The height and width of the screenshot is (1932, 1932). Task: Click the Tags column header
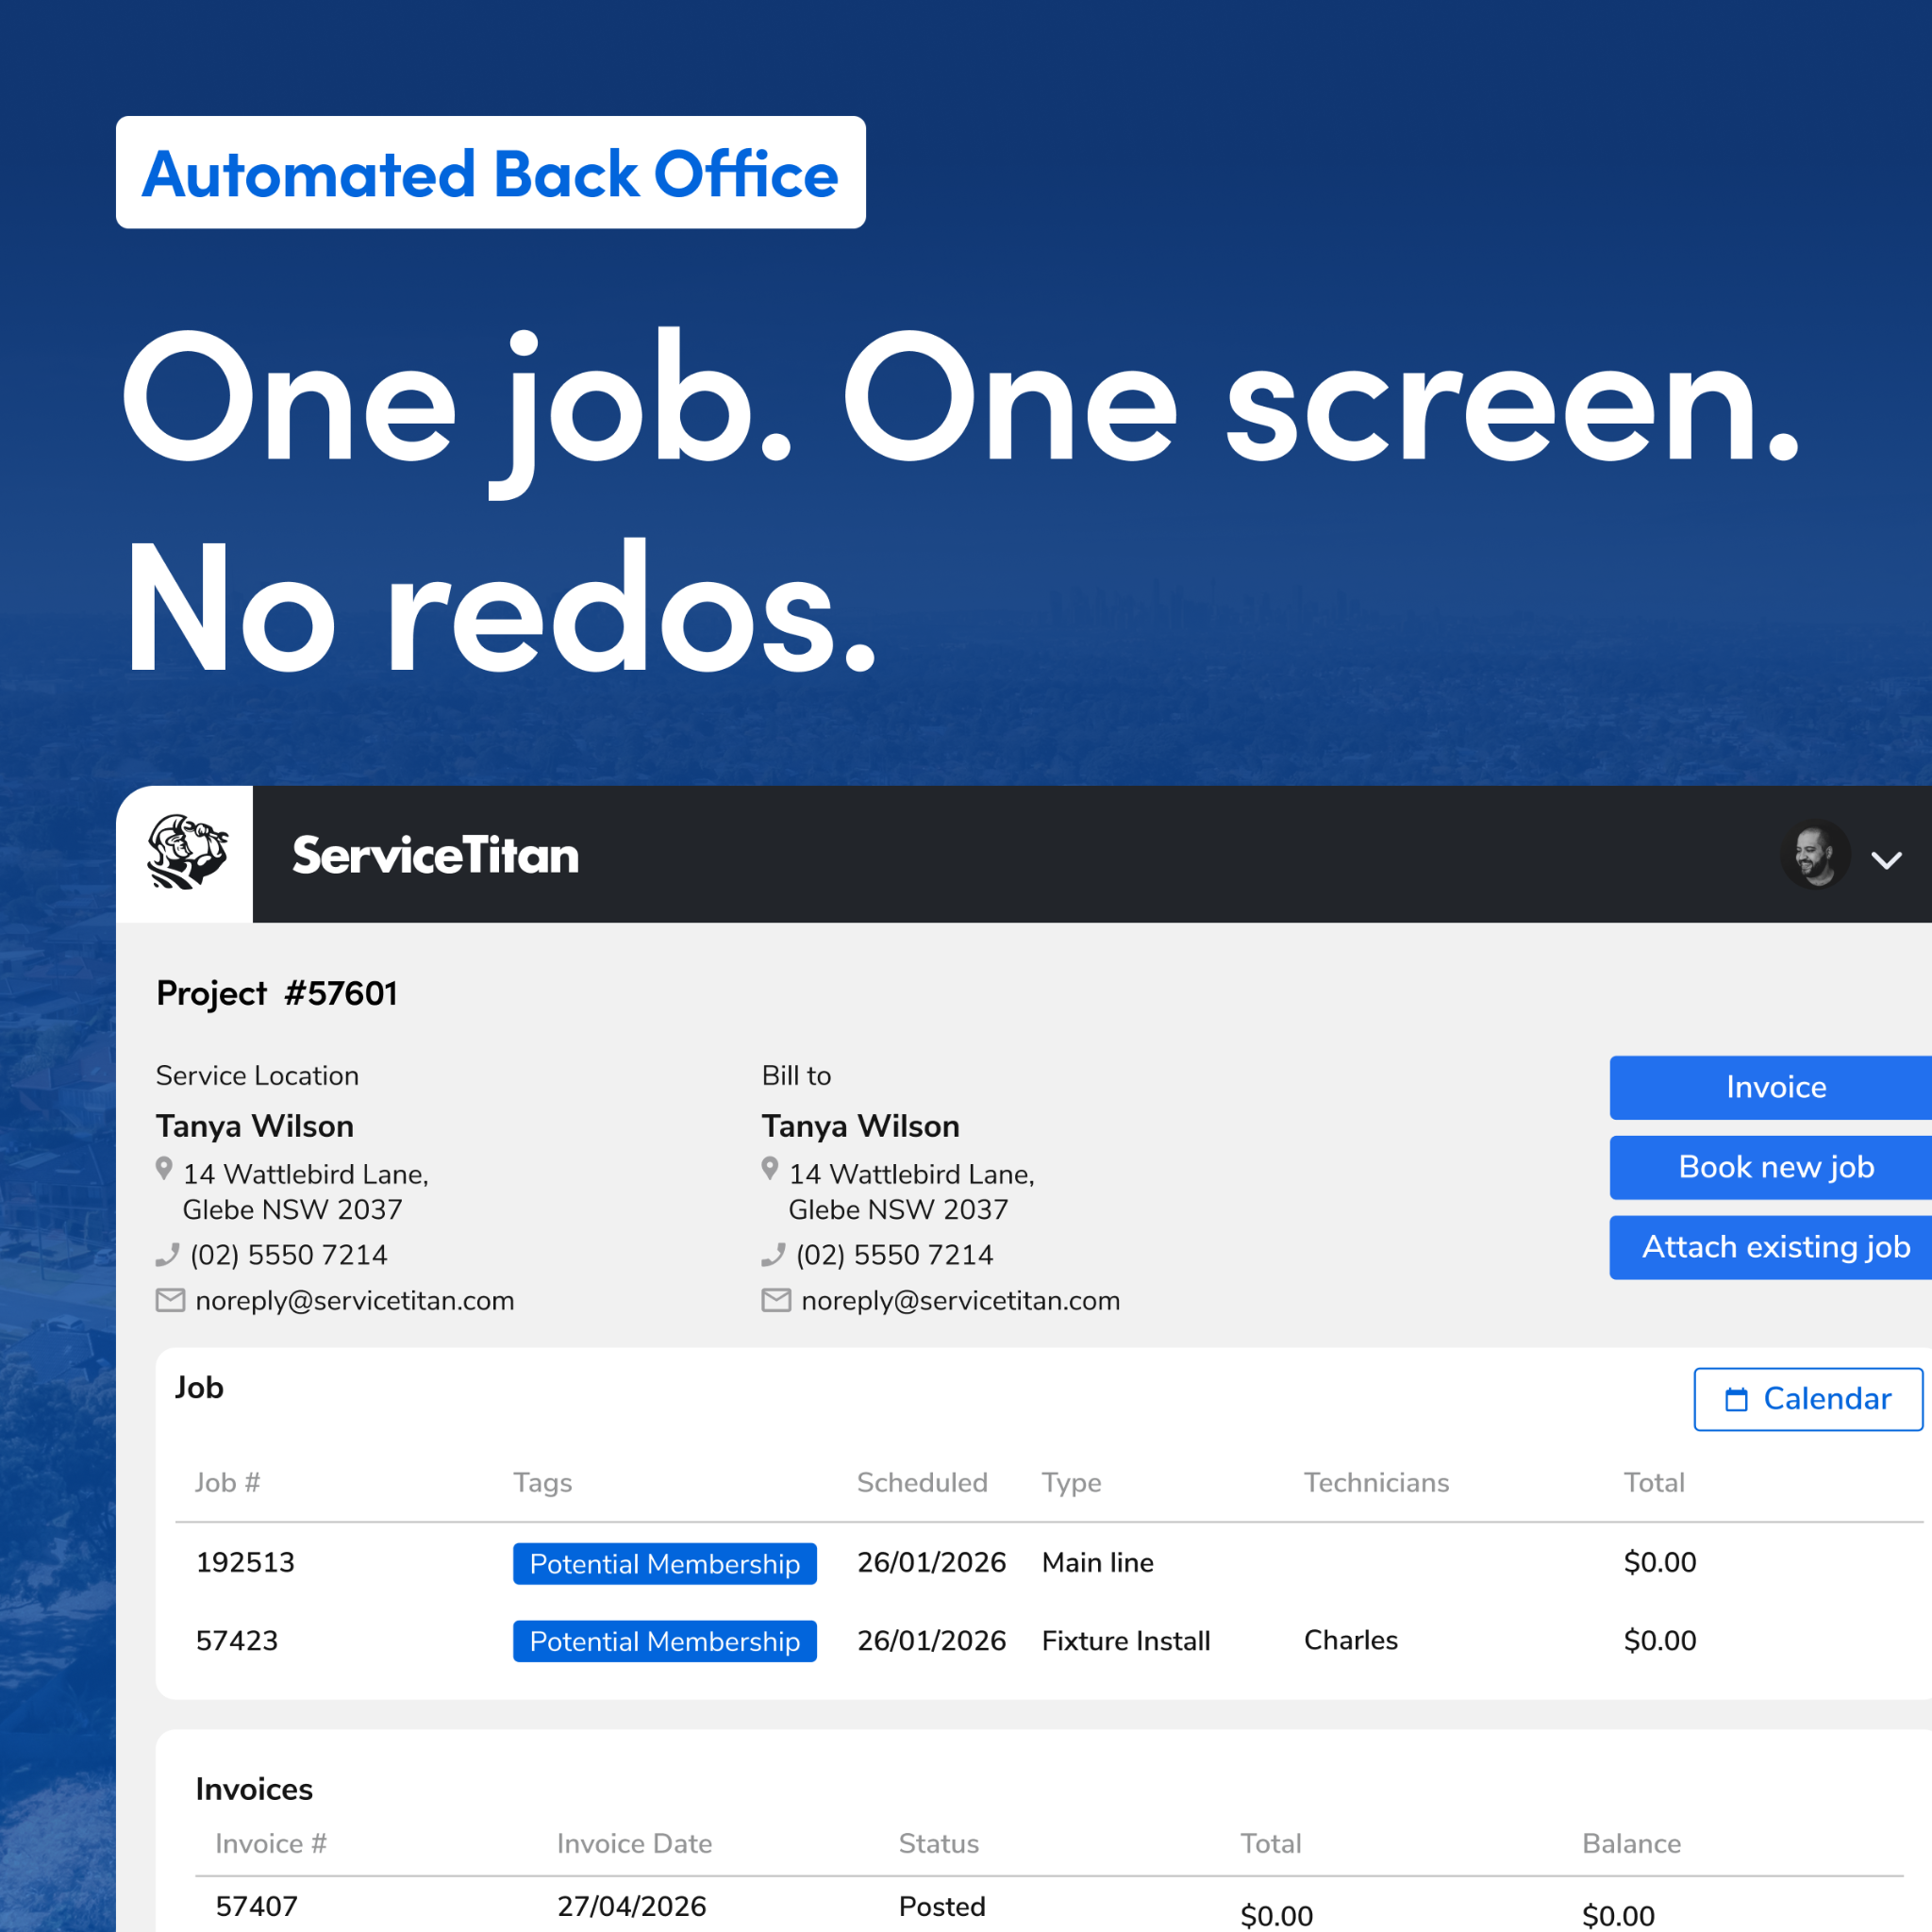coord(543,1482)
